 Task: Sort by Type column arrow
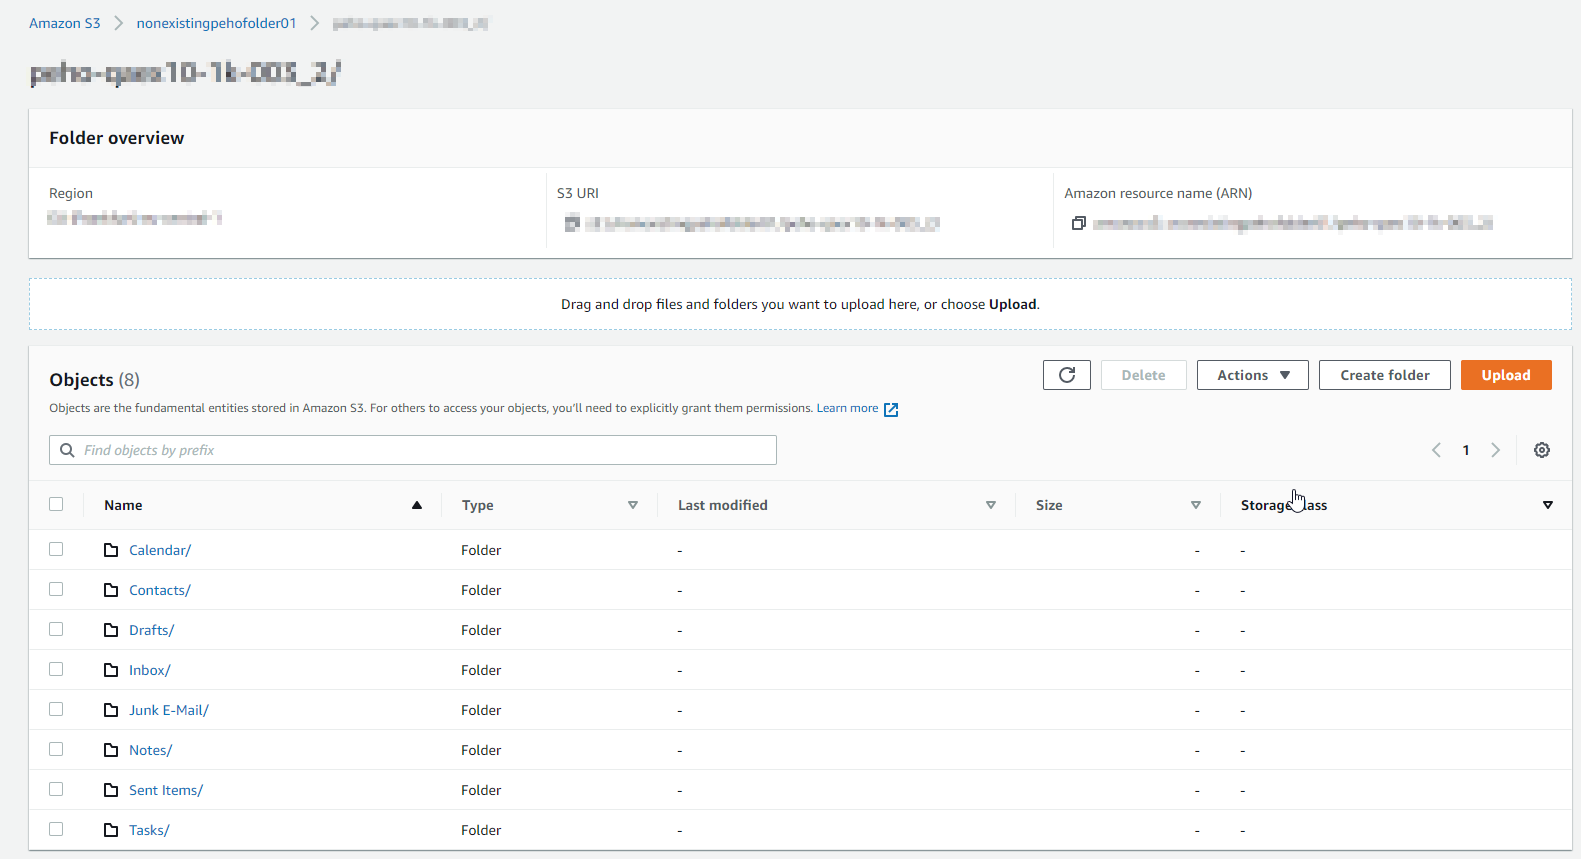click(632, 505)
